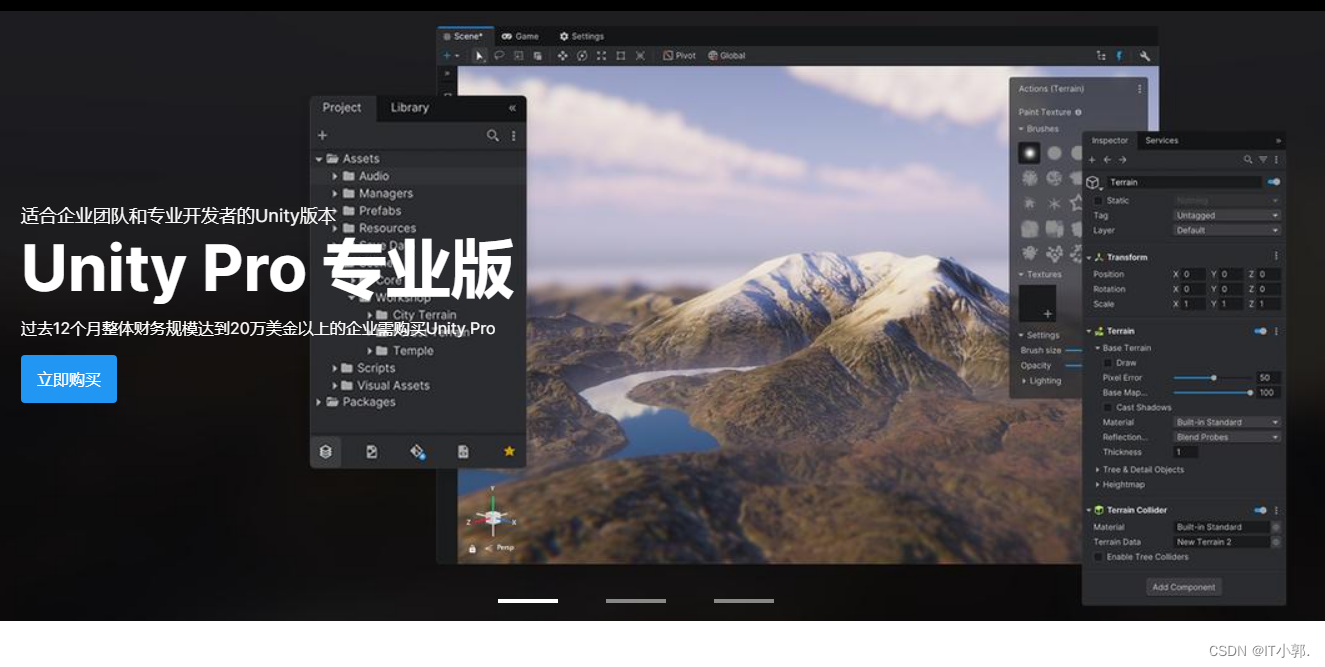Select the soft round glowing brush
The width and height of the screenshot is (1325, 667).
click(x=1029, y=153)
